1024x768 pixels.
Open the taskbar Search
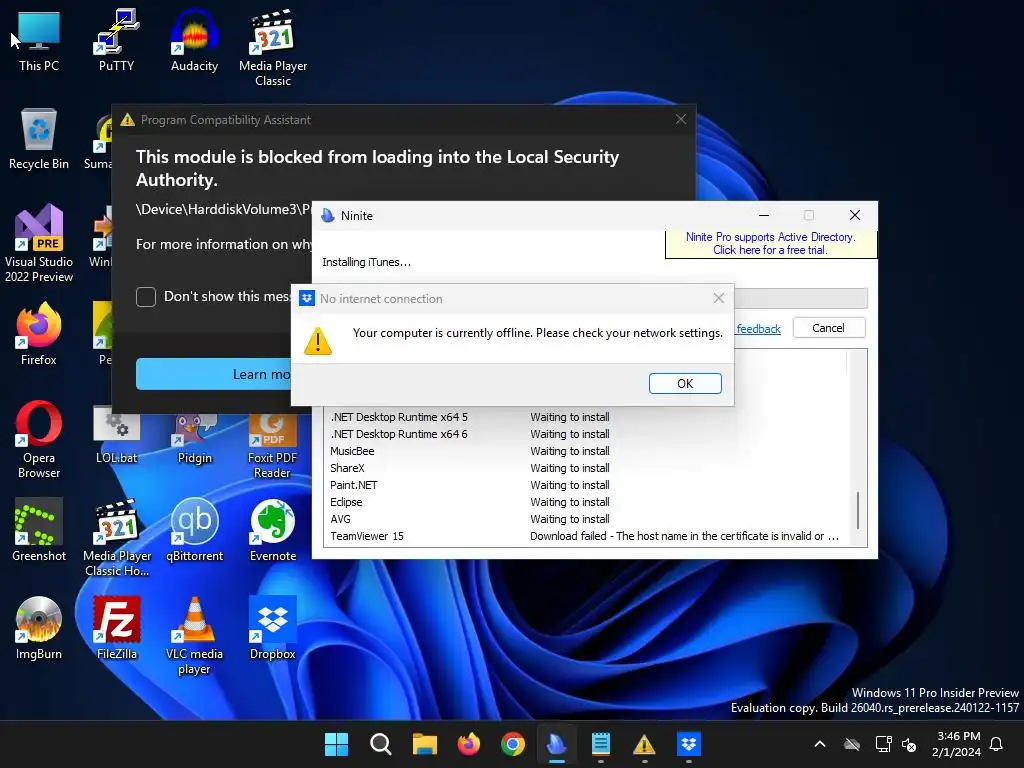tap(380, 744)
